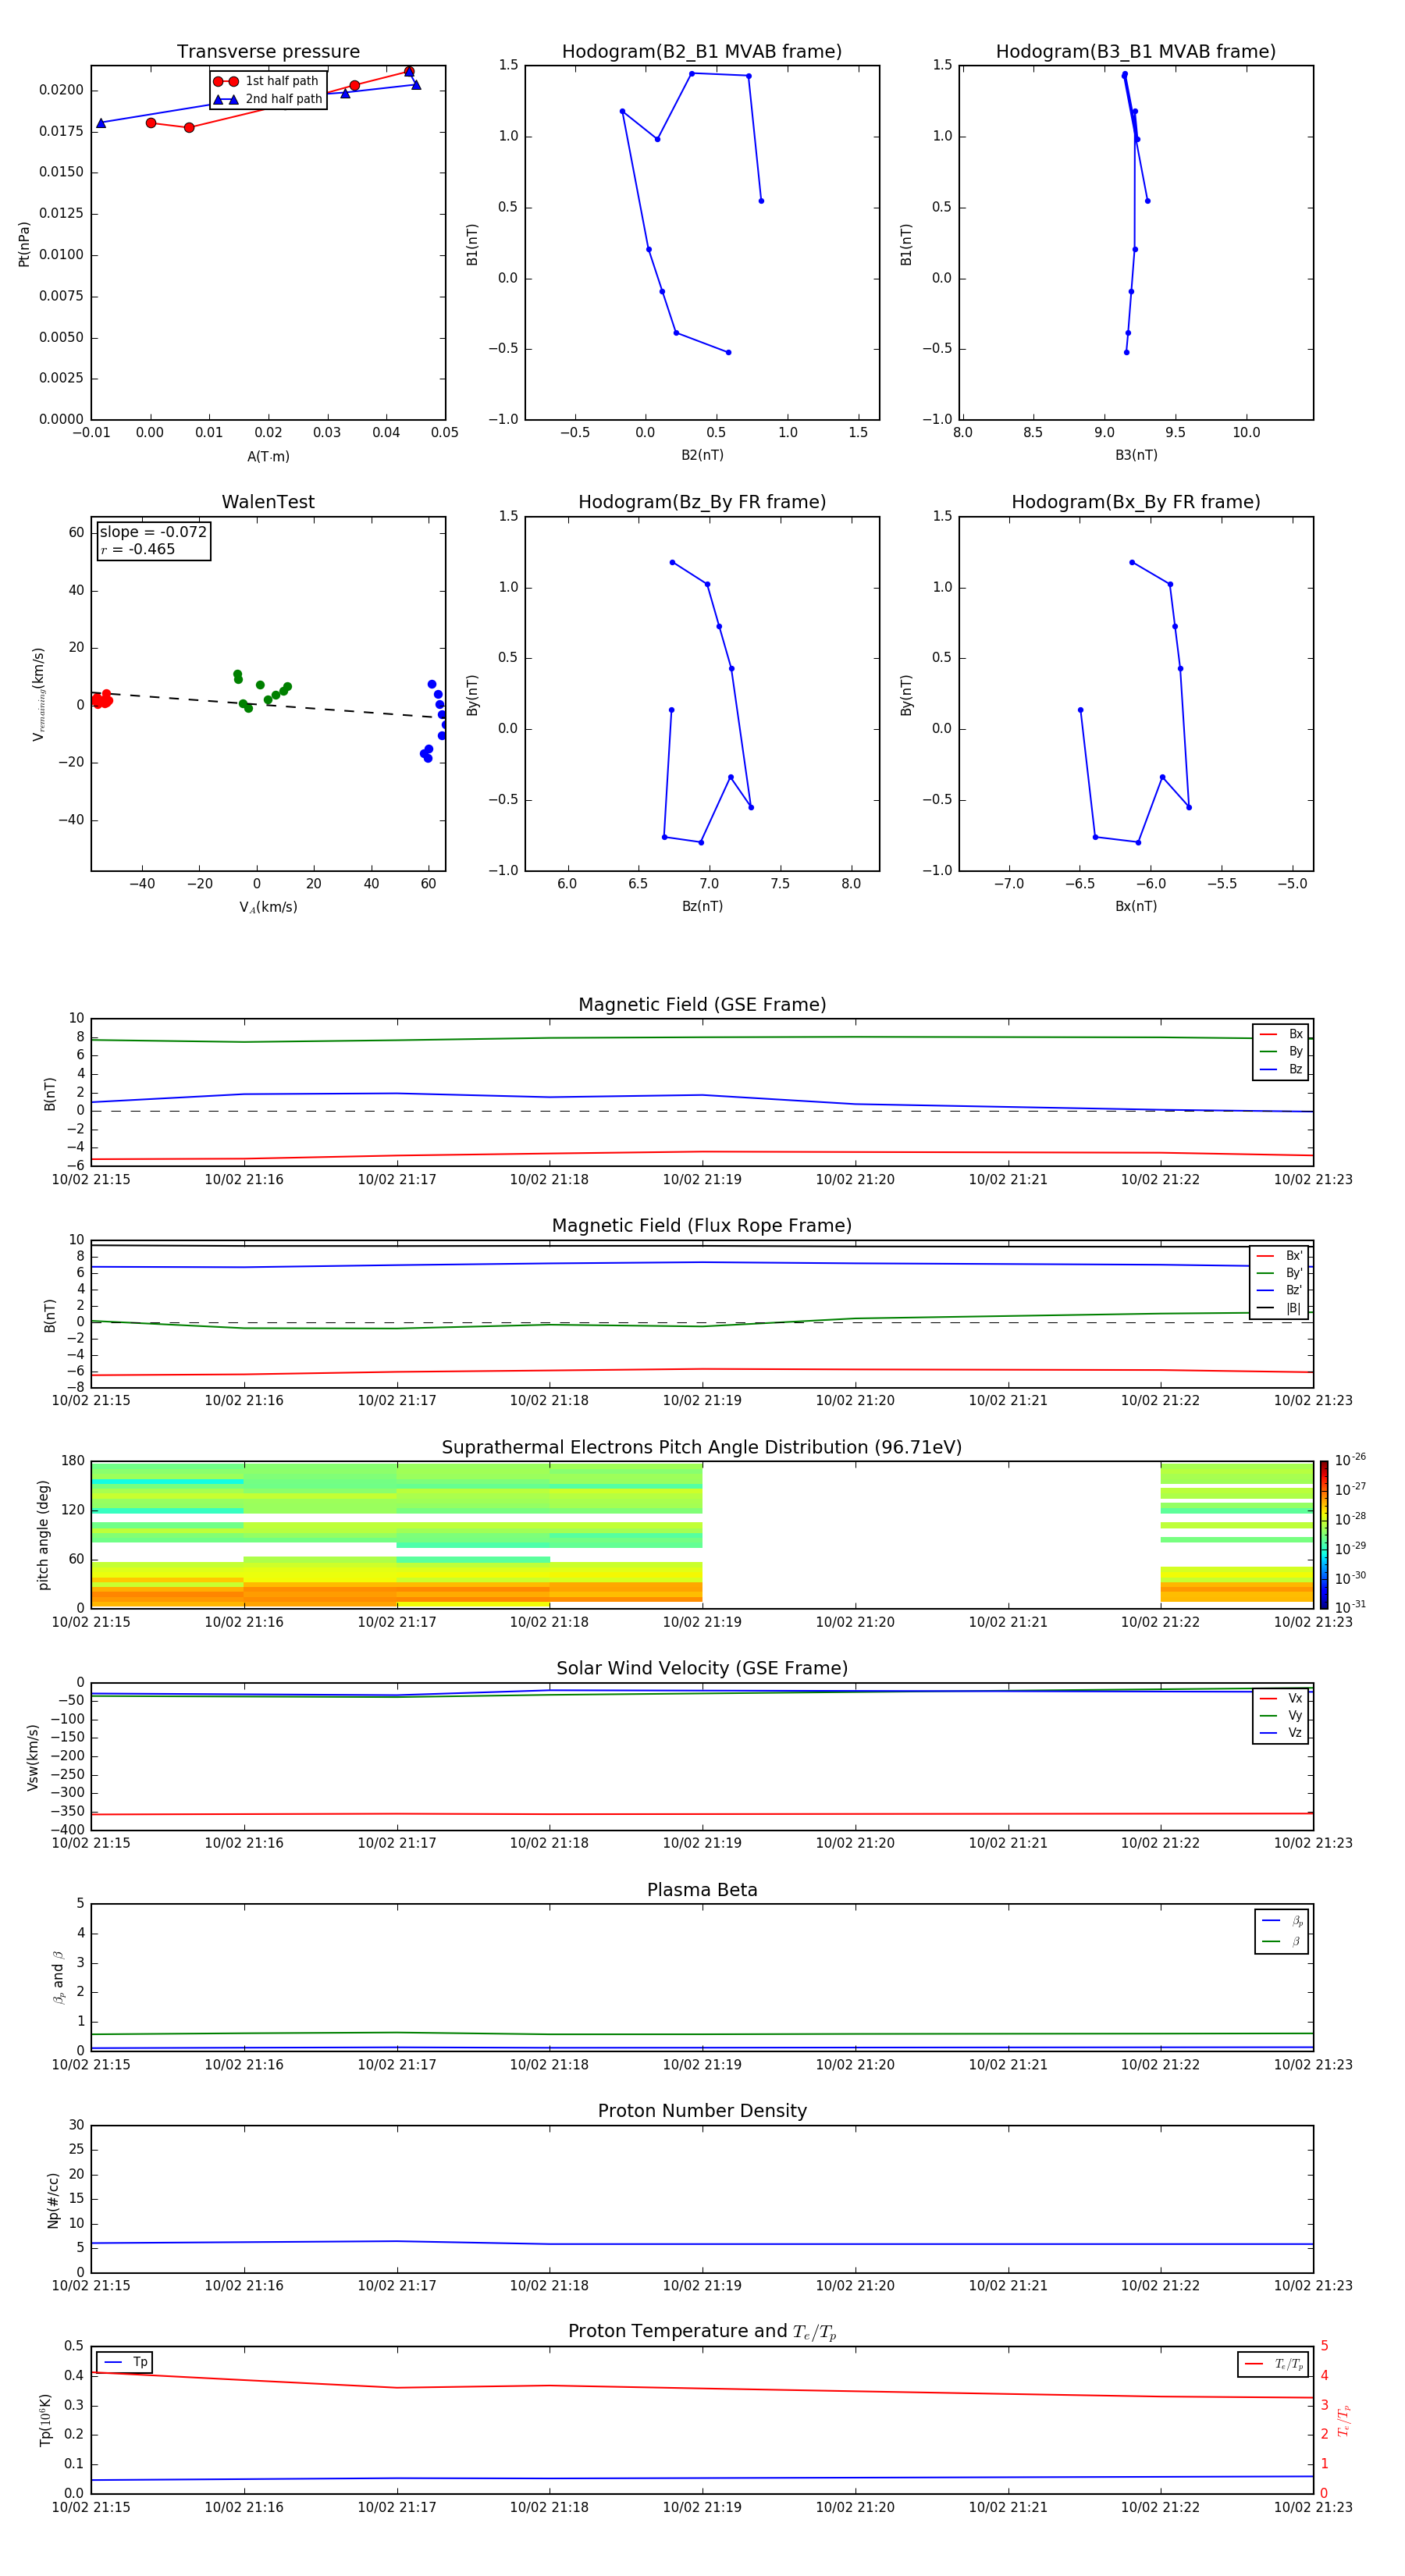Click the green data cluster in WalenTest plot
The height and width of the screenshot is (2576, 1405).
point(262,691)
